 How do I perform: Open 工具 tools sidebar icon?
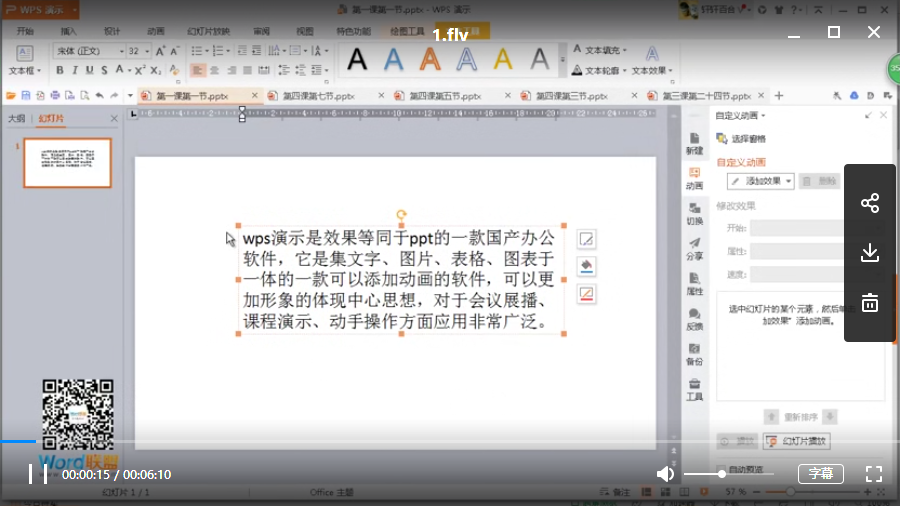coord(695,390)
